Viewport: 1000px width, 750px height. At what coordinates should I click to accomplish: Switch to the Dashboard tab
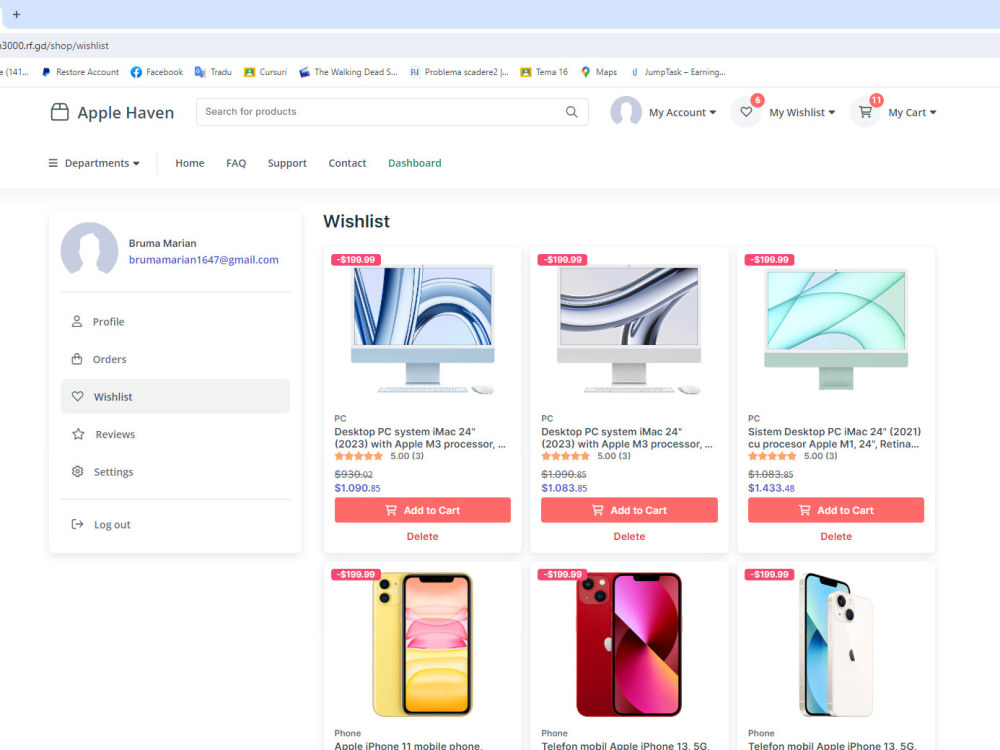point(414,162)
